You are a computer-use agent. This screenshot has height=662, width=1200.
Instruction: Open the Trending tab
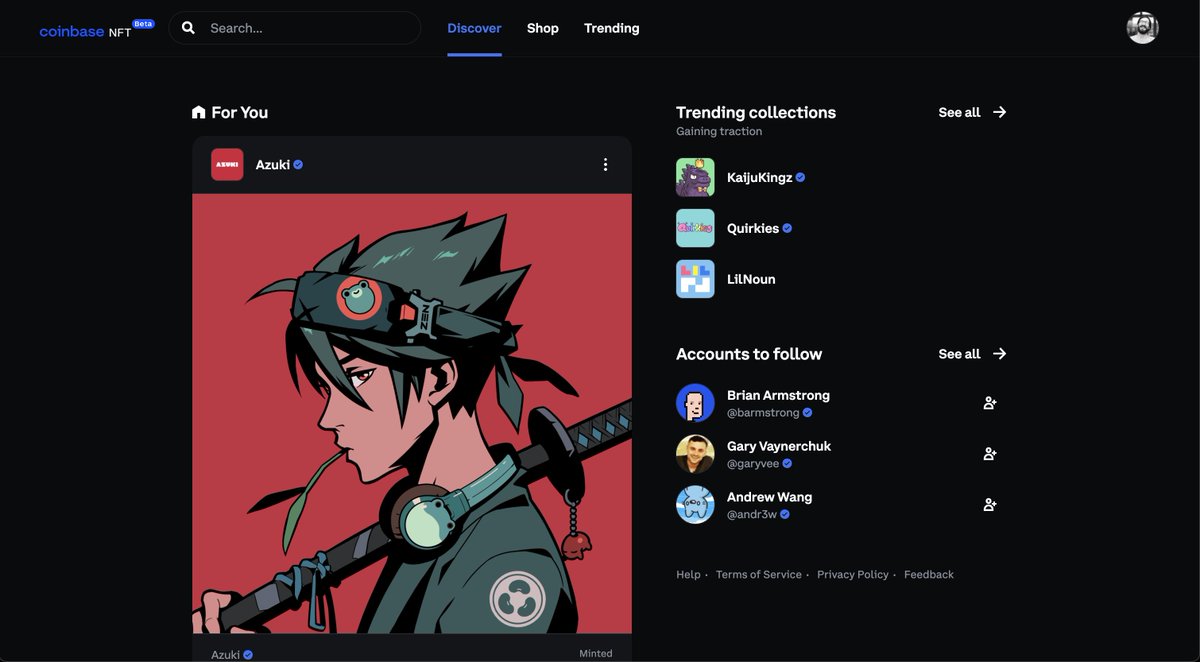click(612, 28)
